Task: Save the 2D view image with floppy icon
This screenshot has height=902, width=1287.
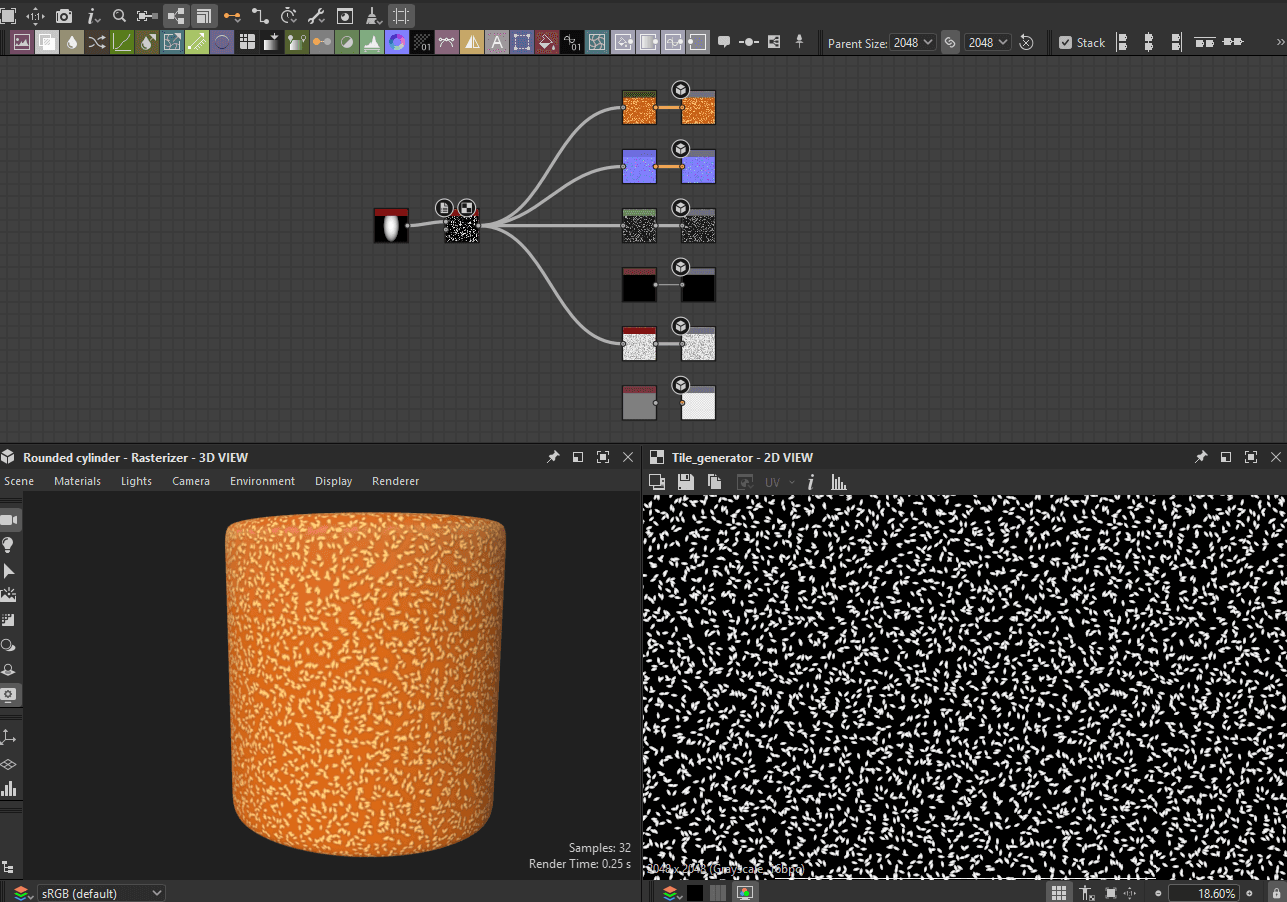Action: (x=685, y=482)
